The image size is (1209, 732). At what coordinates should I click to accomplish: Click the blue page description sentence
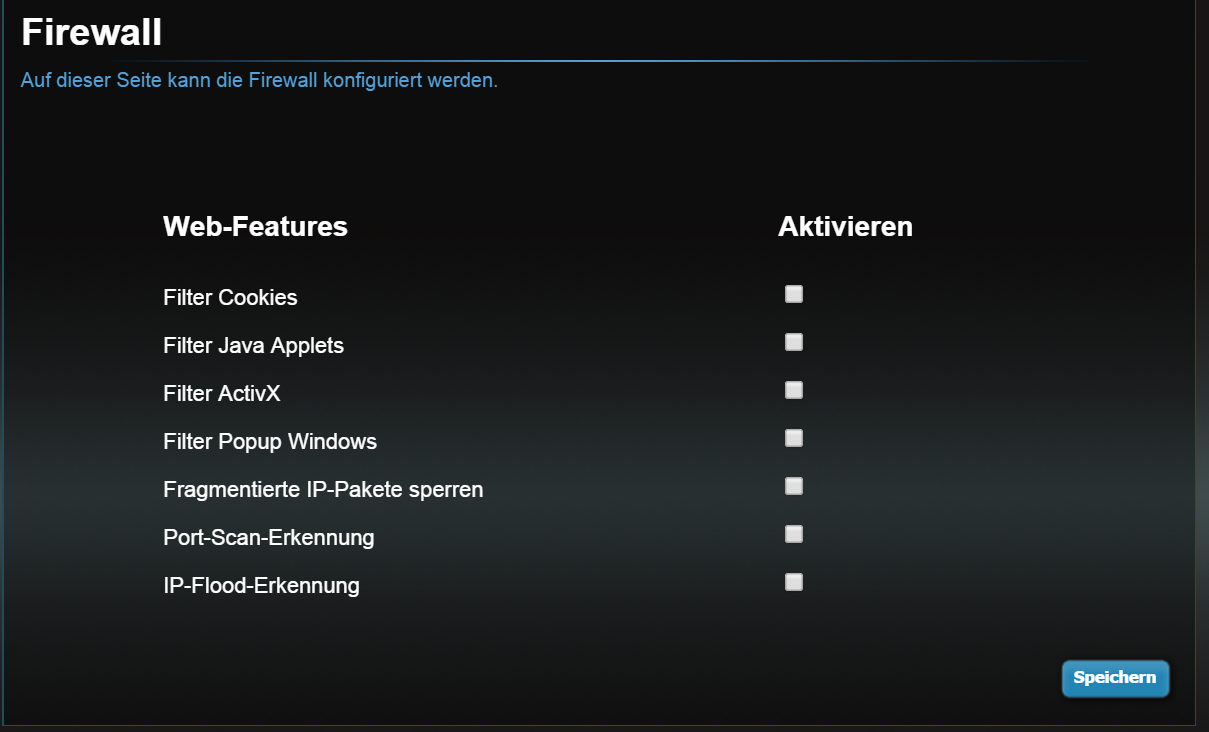259,80
